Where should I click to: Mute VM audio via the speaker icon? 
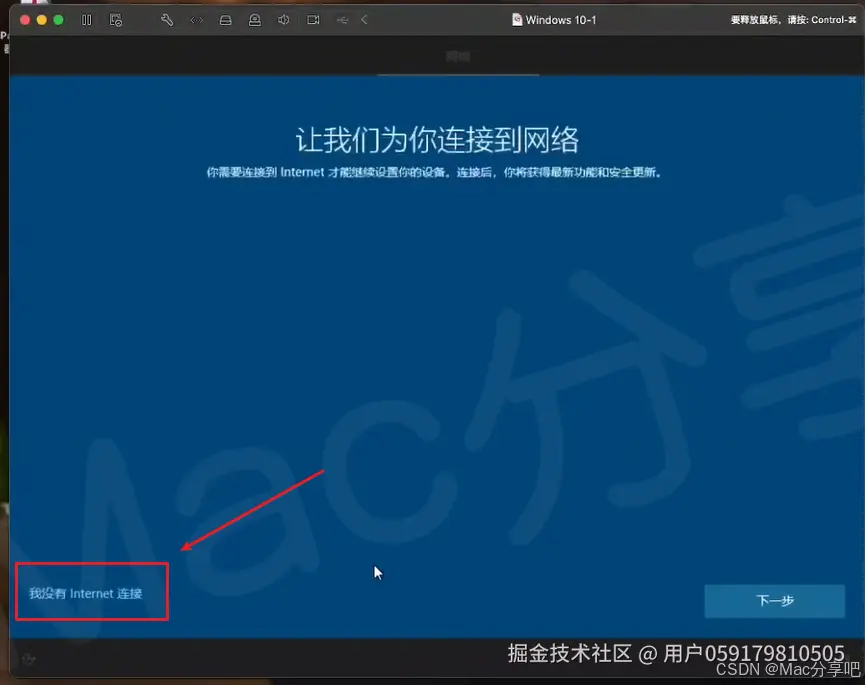[x=284, y=19]
